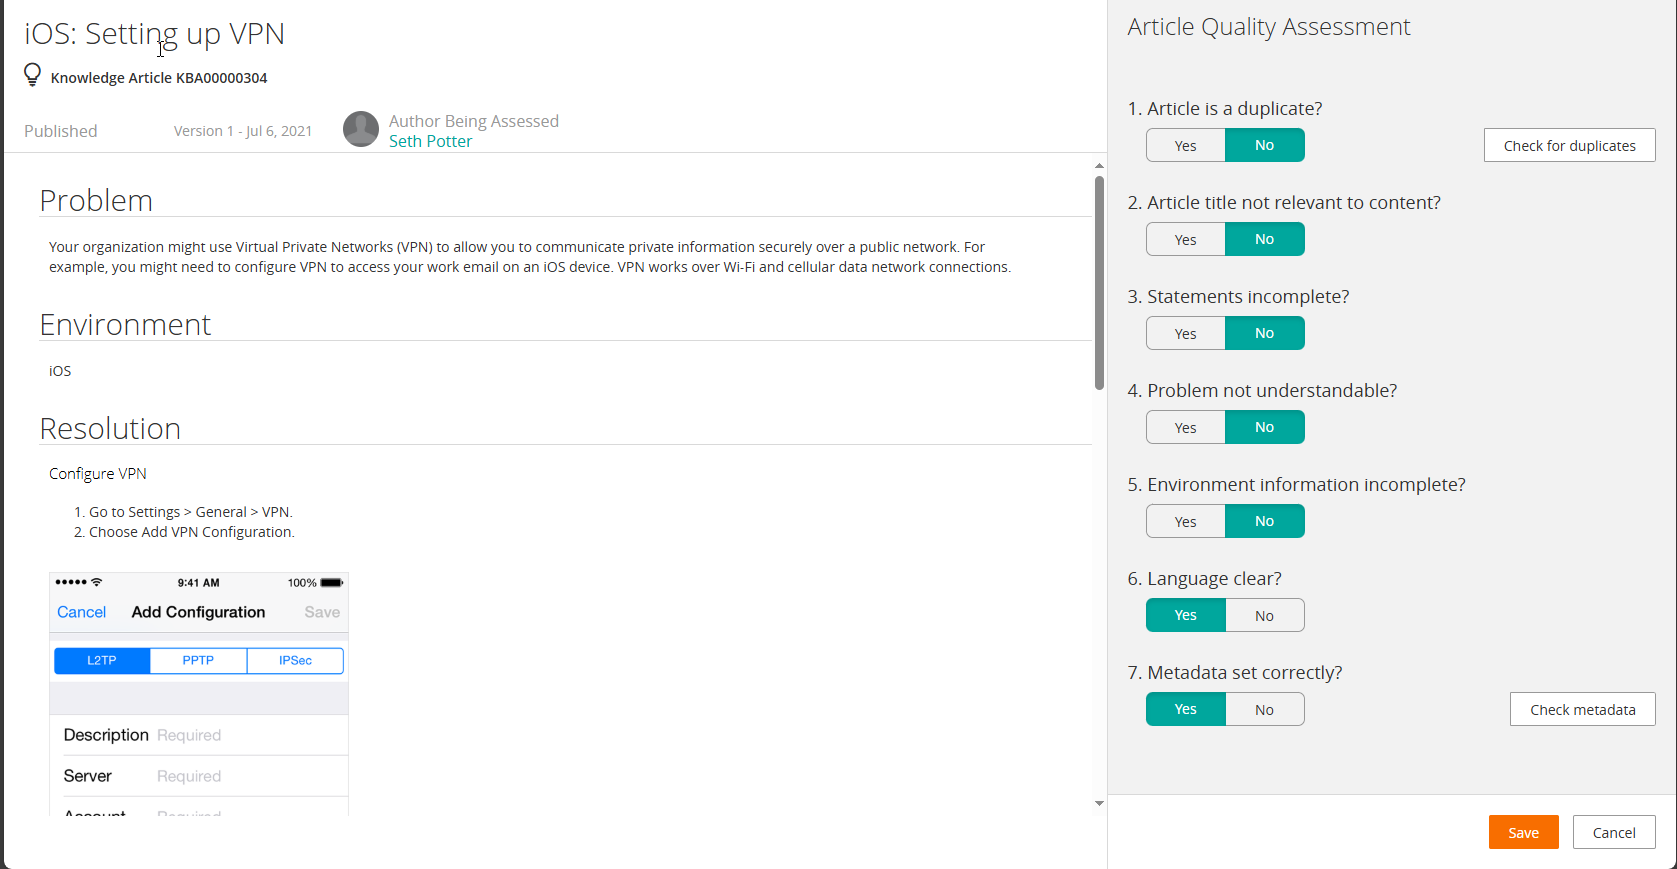
Task: Click the author avatar icon
Action: coord(360,129)
